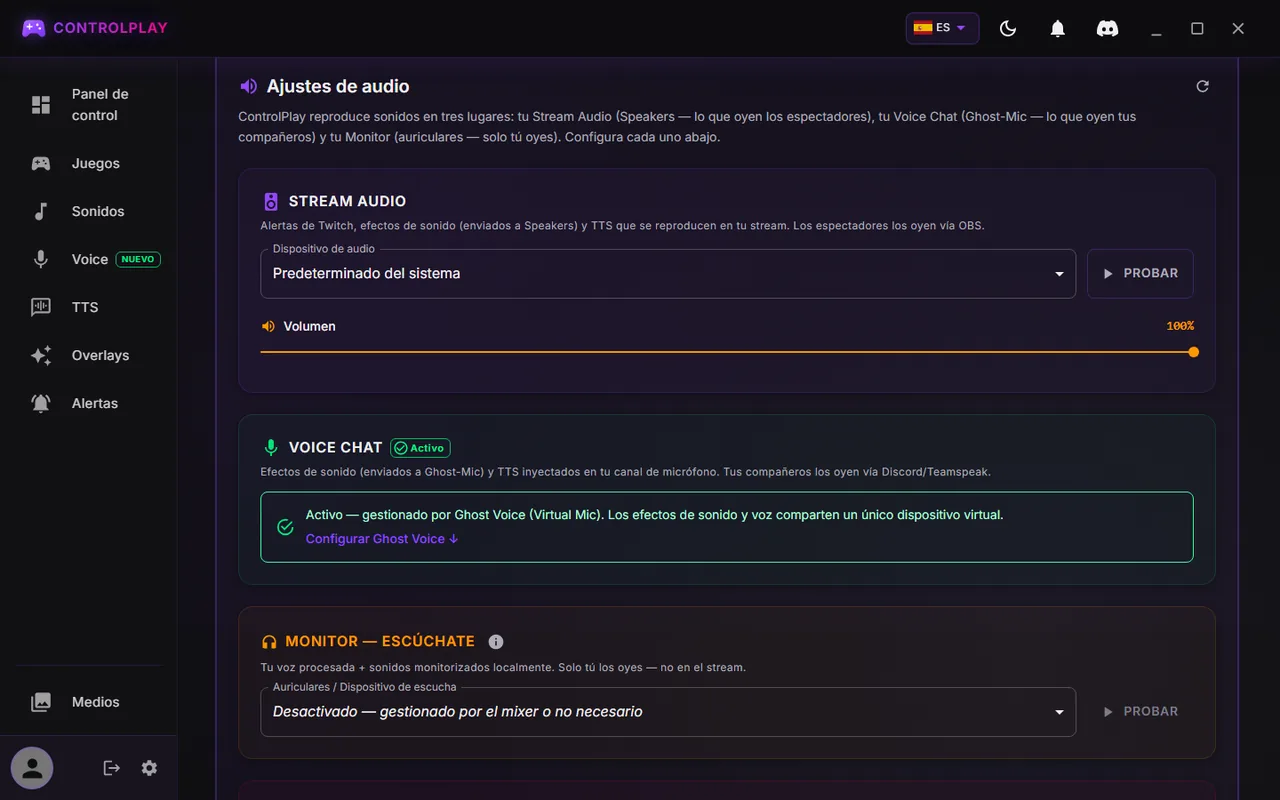Click the info icon beside Monitor — Escúchate

(x=496, y=642)
